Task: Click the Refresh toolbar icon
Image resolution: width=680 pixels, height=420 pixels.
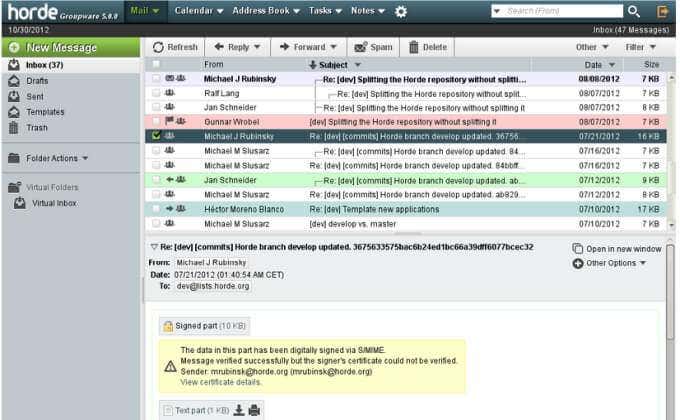Action: (158, 47)
